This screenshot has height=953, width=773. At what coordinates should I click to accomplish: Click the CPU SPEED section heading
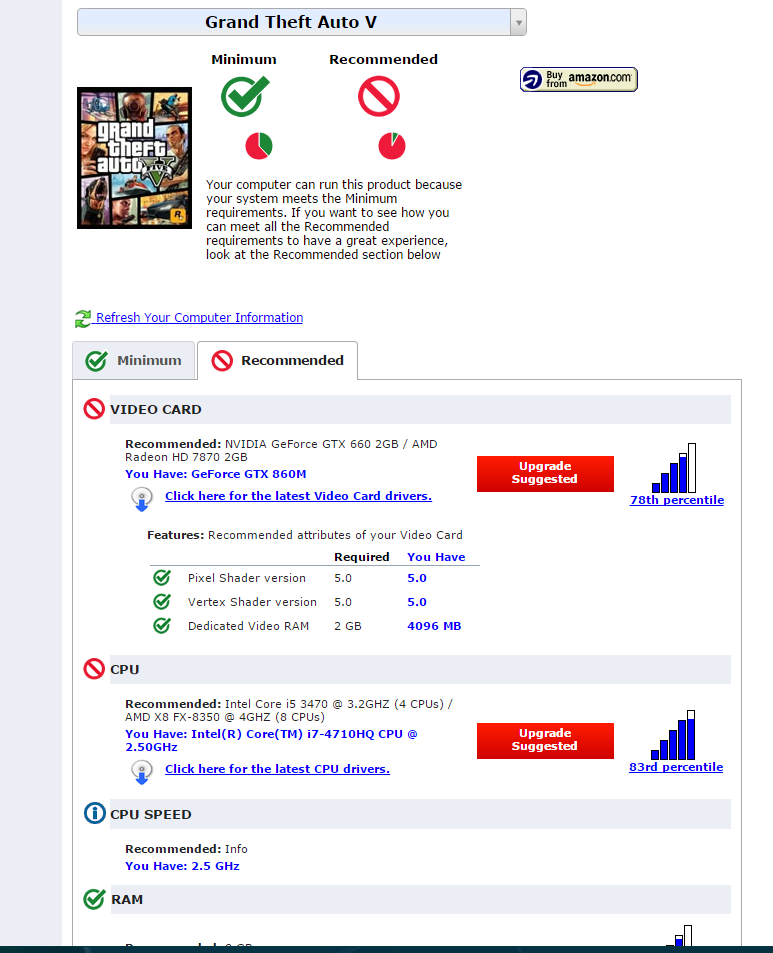pos(151,814)
